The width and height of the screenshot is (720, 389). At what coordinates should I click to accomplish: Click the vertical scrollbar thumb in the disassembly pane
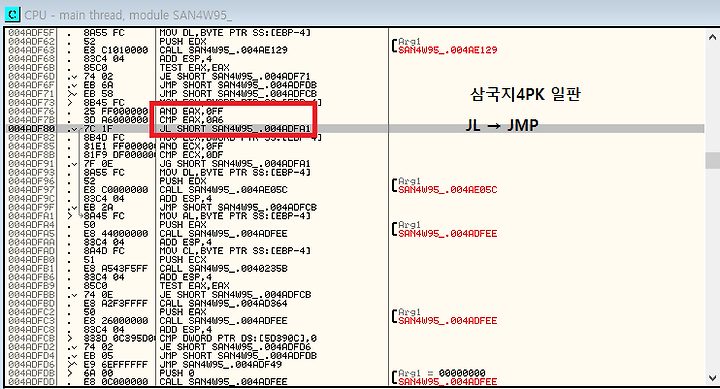[x=712, y=160]
